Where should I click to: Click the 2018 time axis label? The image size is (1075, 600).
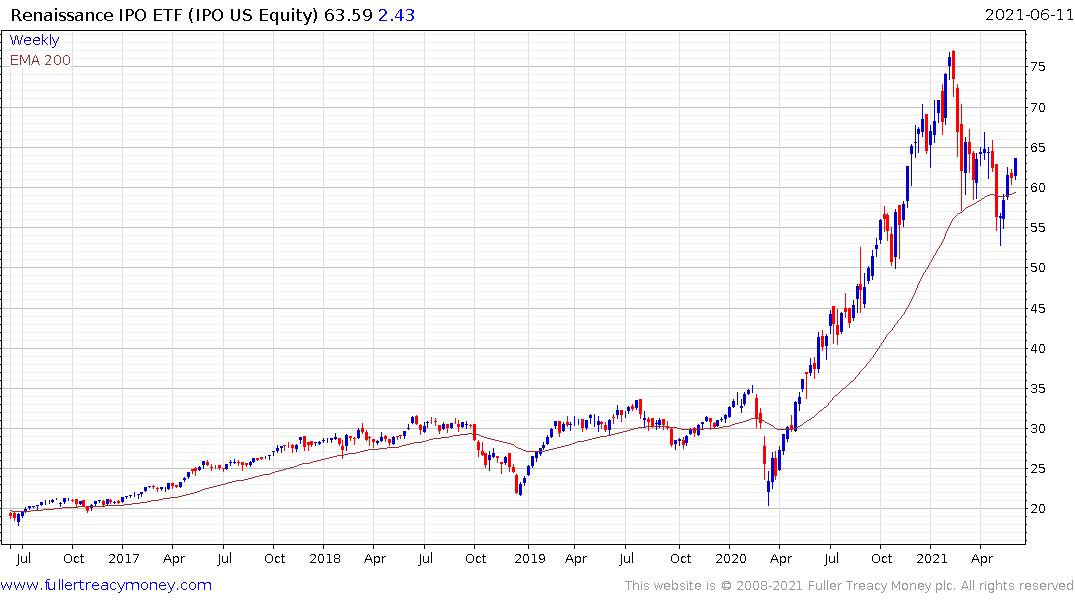[x=325, y=559]
